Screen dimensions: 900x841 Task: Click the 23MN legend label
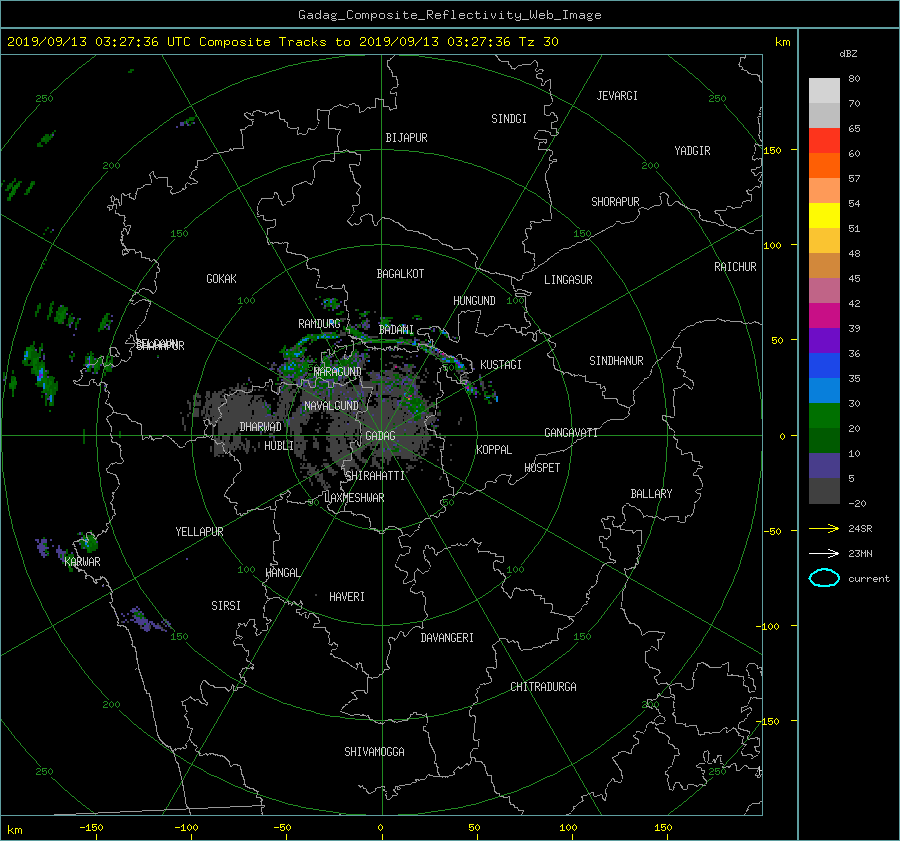pos(860,553)
